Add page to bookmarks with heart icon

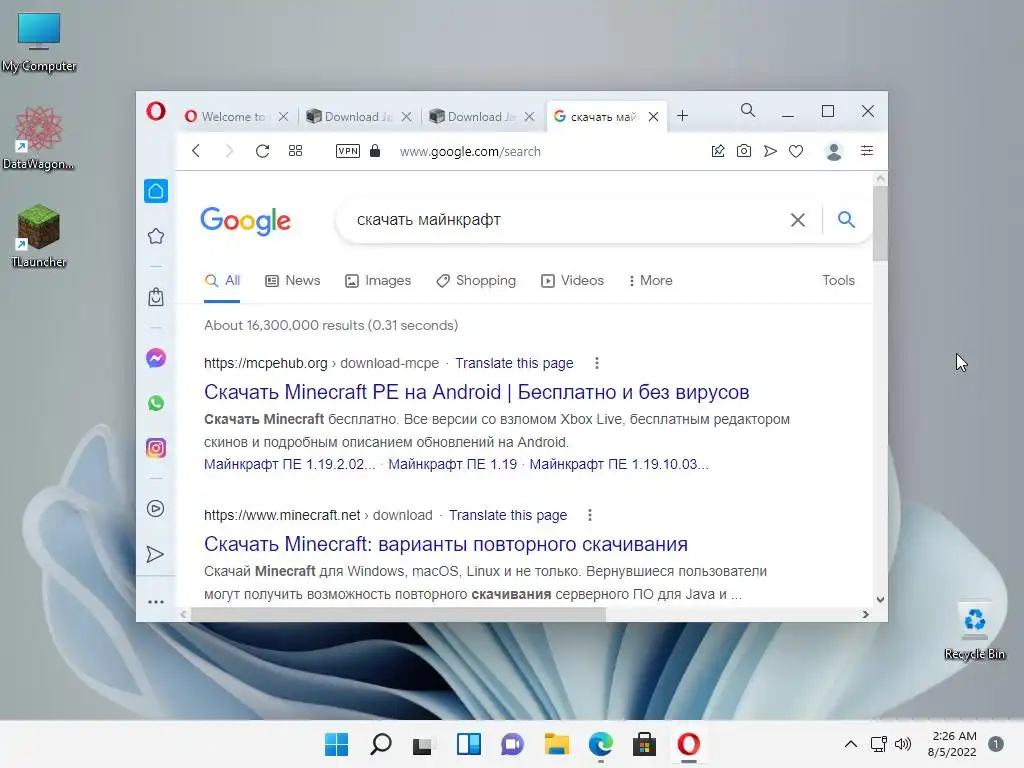click(x=795, y=152)
